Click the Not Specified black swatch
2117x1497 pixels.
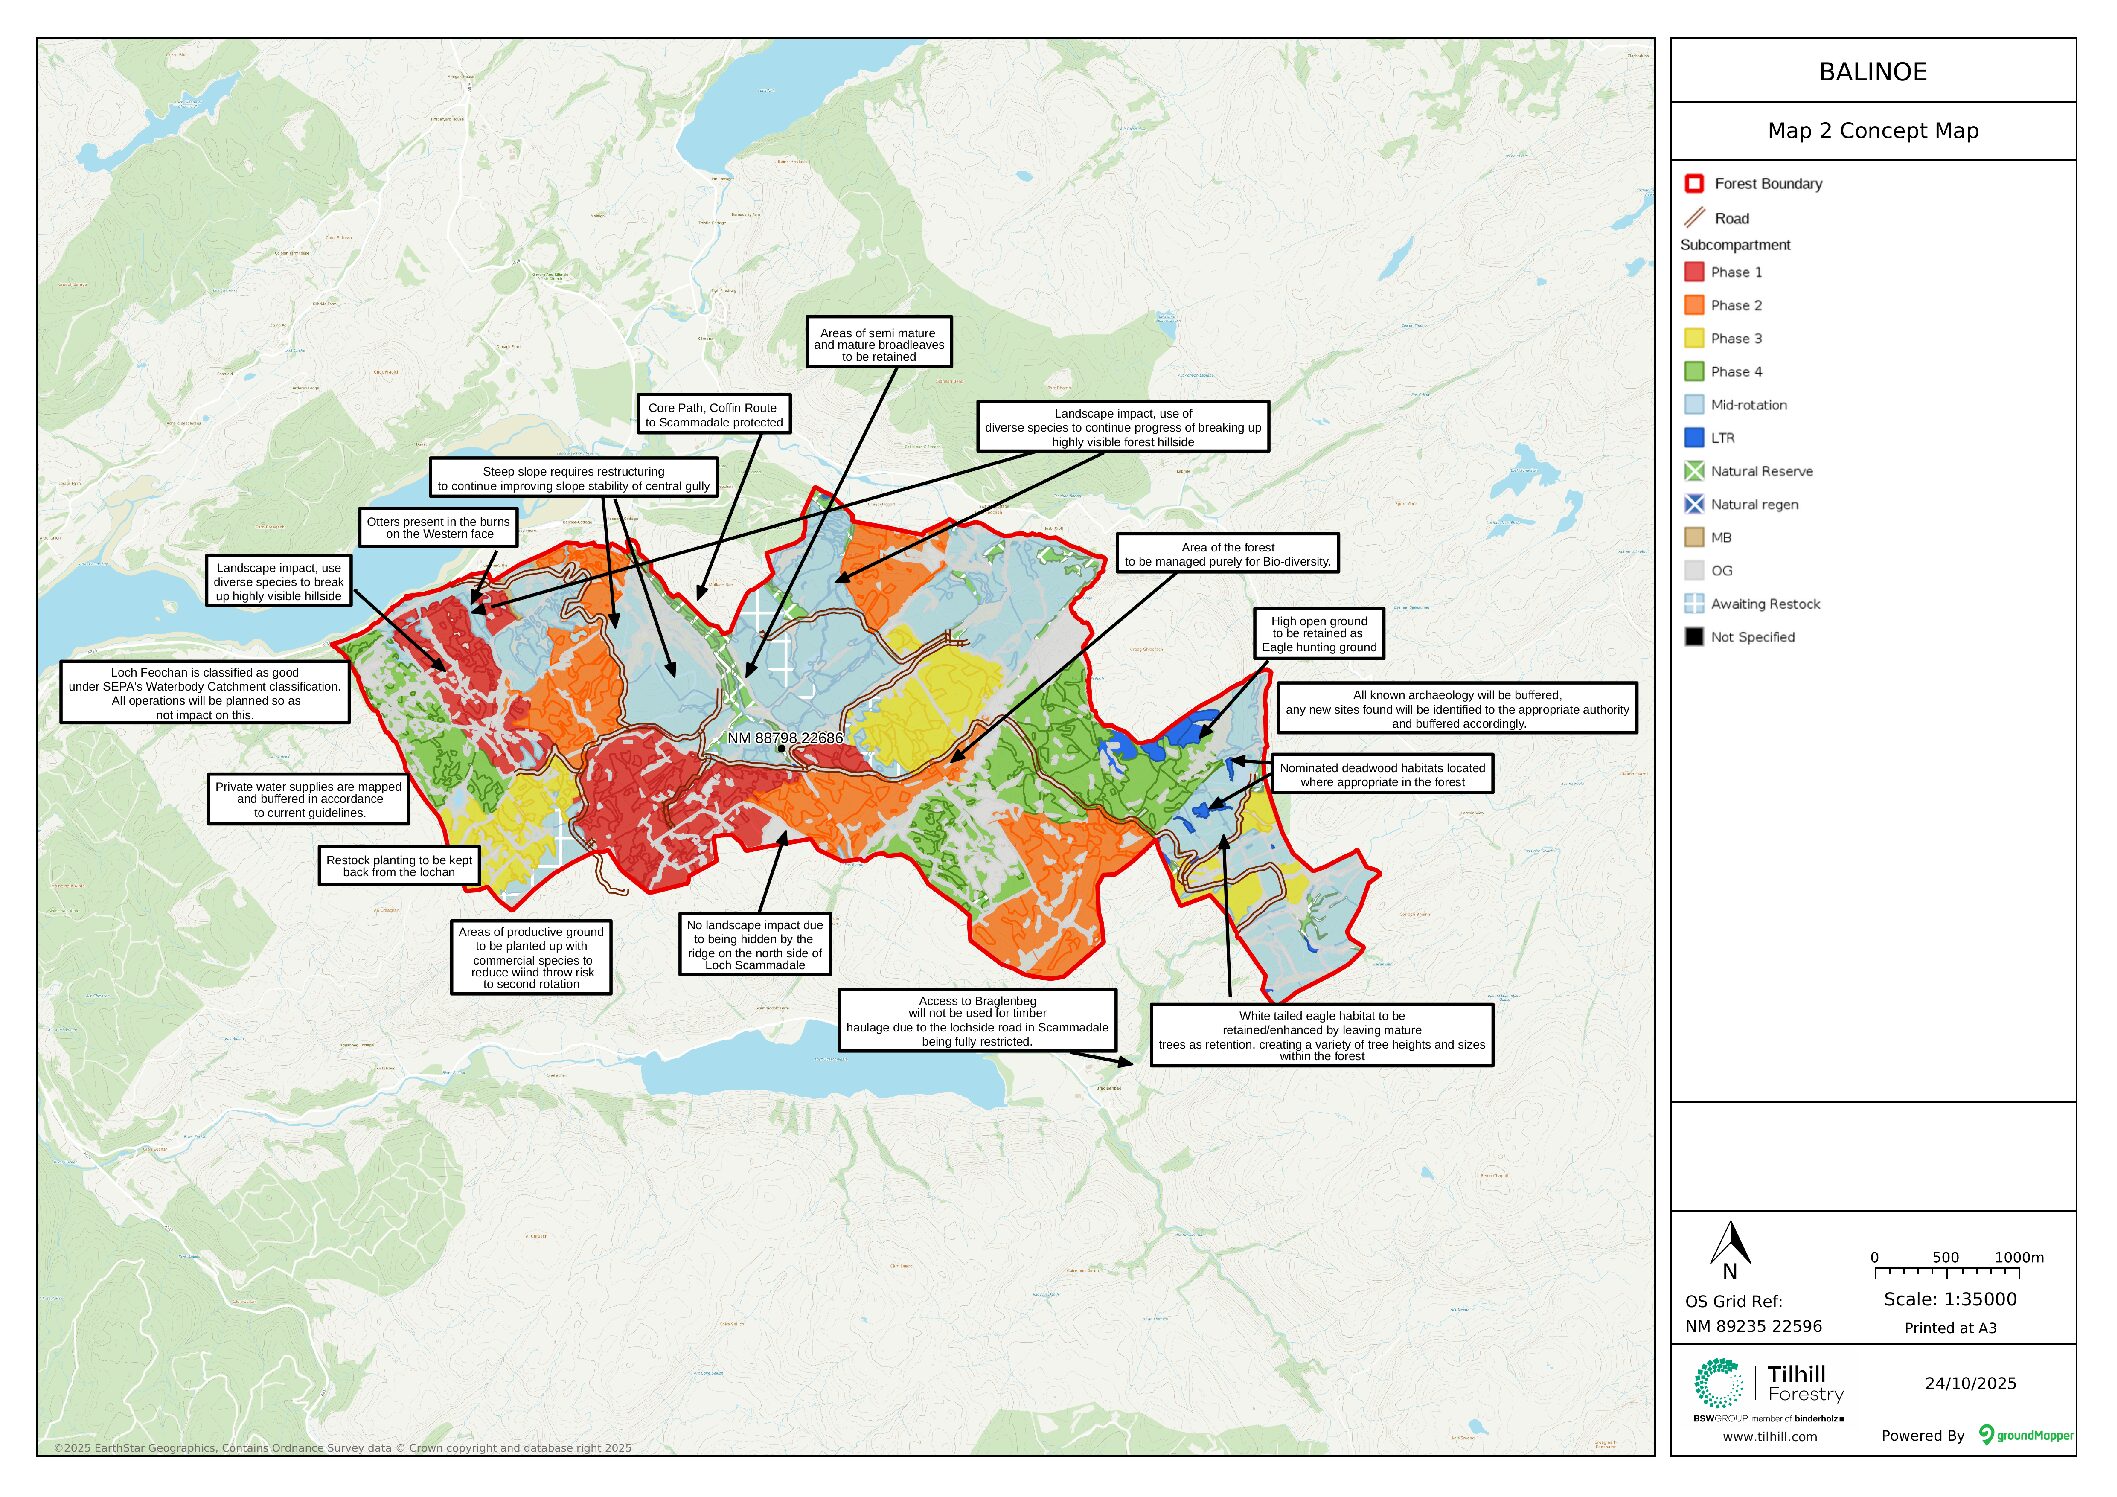1693,637
